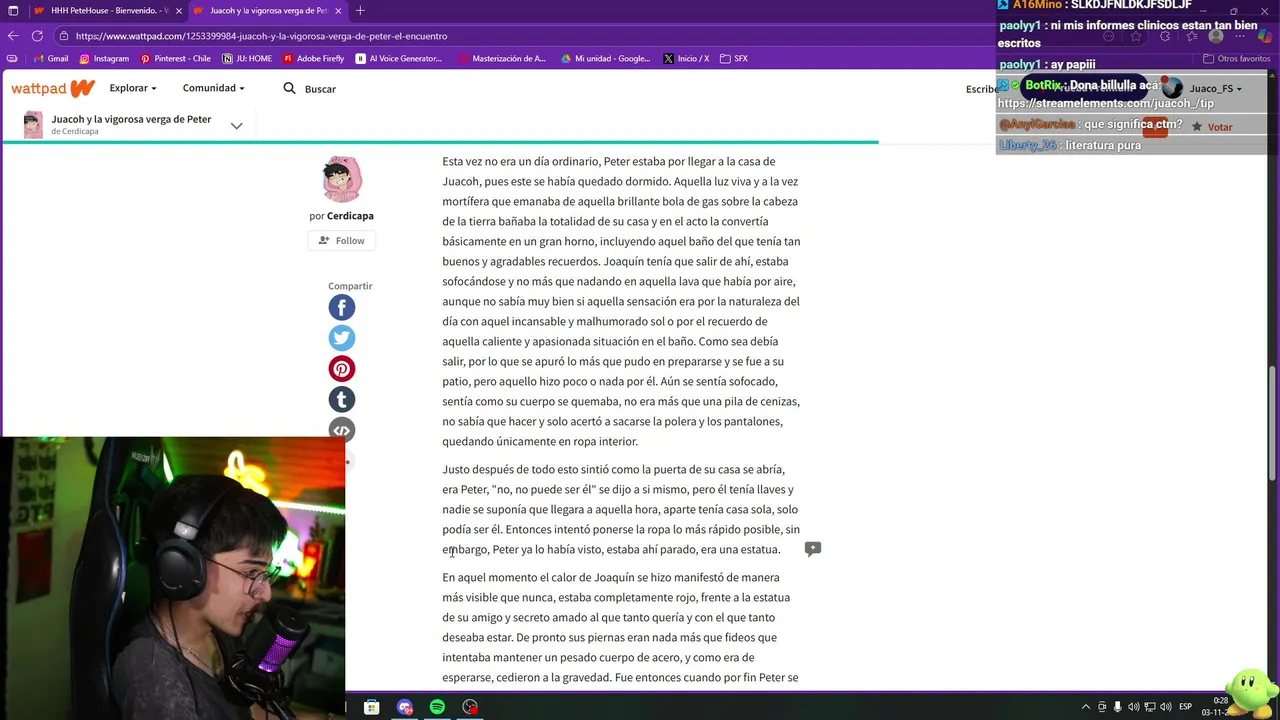Go back in the browser
Image resolution: width=1280 pixels, height=720 pixels.
[13, 36]
